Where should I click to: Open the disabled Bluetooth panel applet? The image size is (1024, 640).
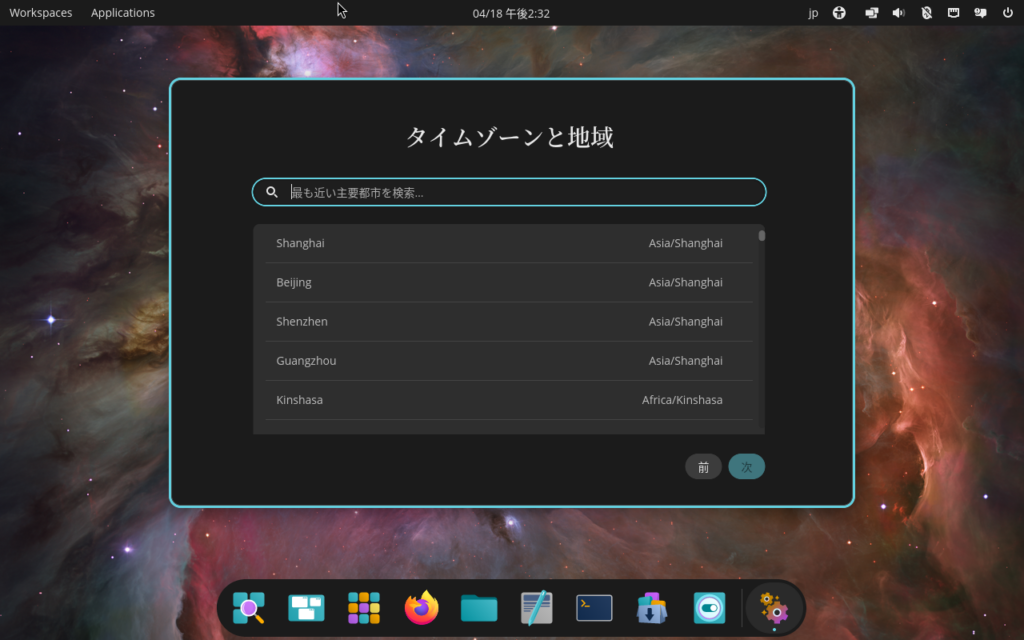pyautogui.click(x=926, y=13)
